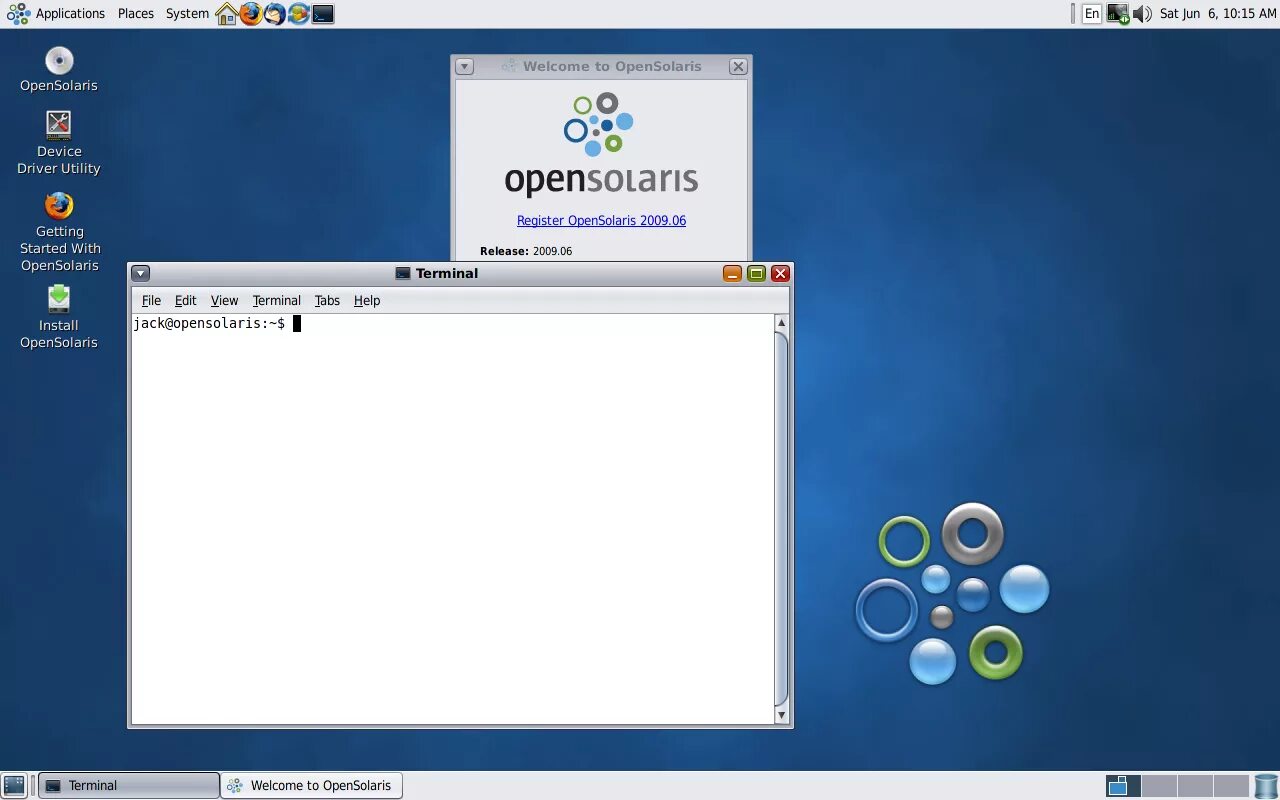Switch to first workspace in pager

(1122, 785)
